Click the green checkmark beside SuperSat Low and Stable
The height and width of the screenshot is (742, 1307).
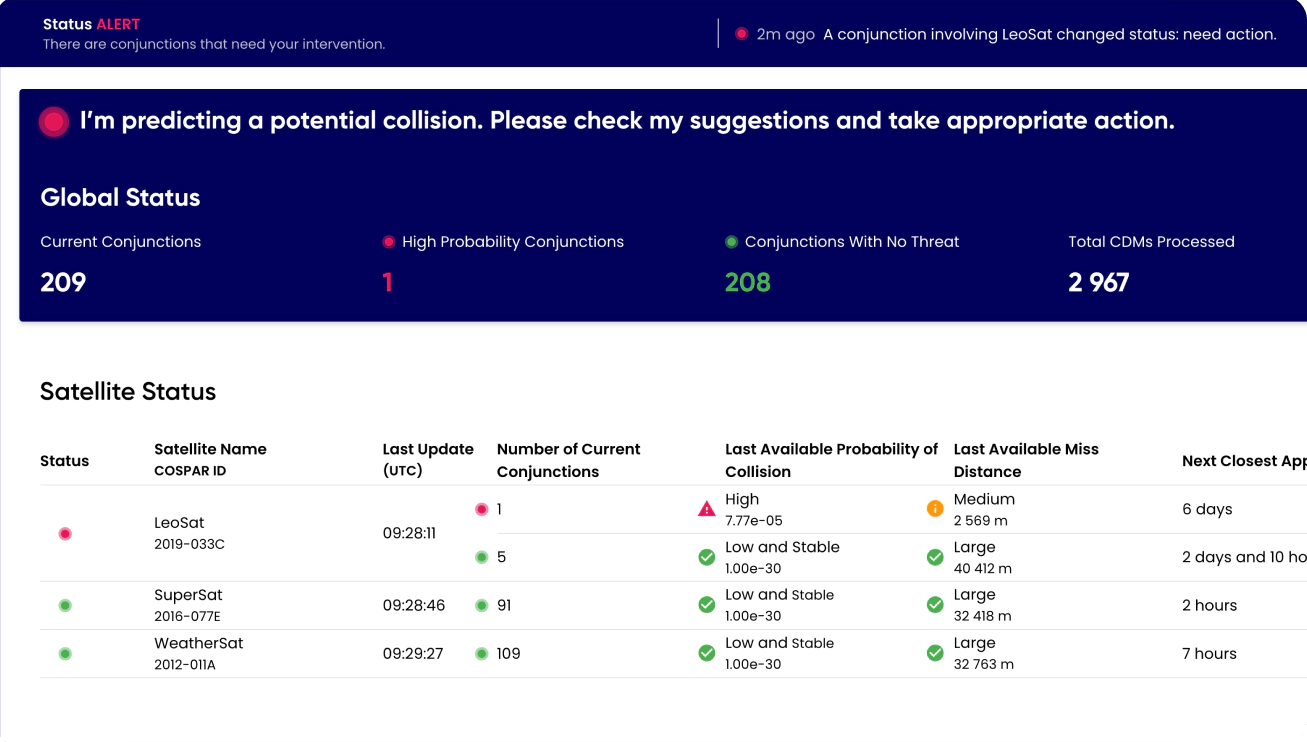(707, 605)
